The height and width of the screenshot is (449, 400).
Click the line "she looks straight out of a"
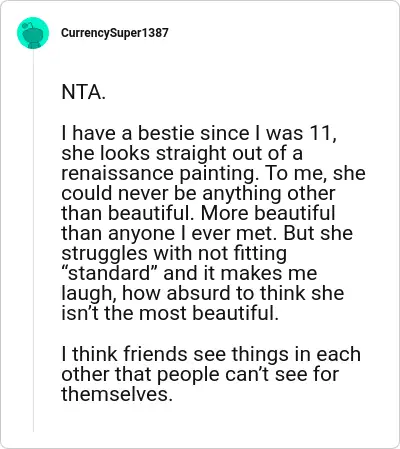tap(182, 153)
